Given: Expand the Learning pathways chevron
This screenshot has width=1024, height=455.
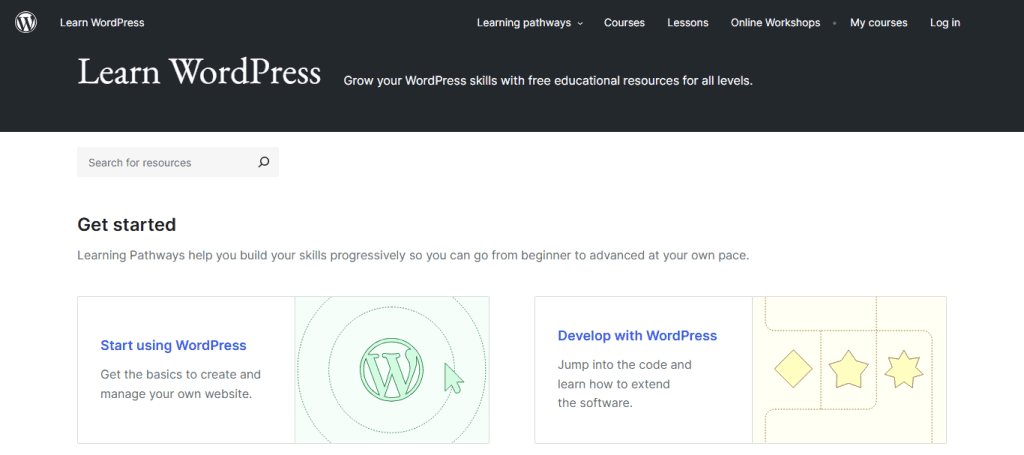Looking at the screenshot, I should tap(580, 24).
